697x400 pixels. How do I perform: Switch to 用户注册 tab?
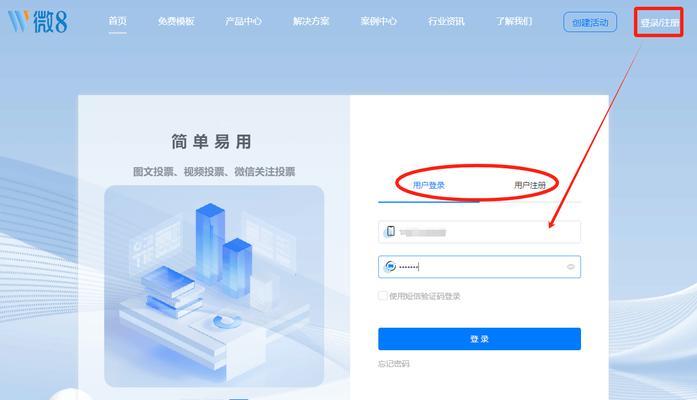coord(530,185)
